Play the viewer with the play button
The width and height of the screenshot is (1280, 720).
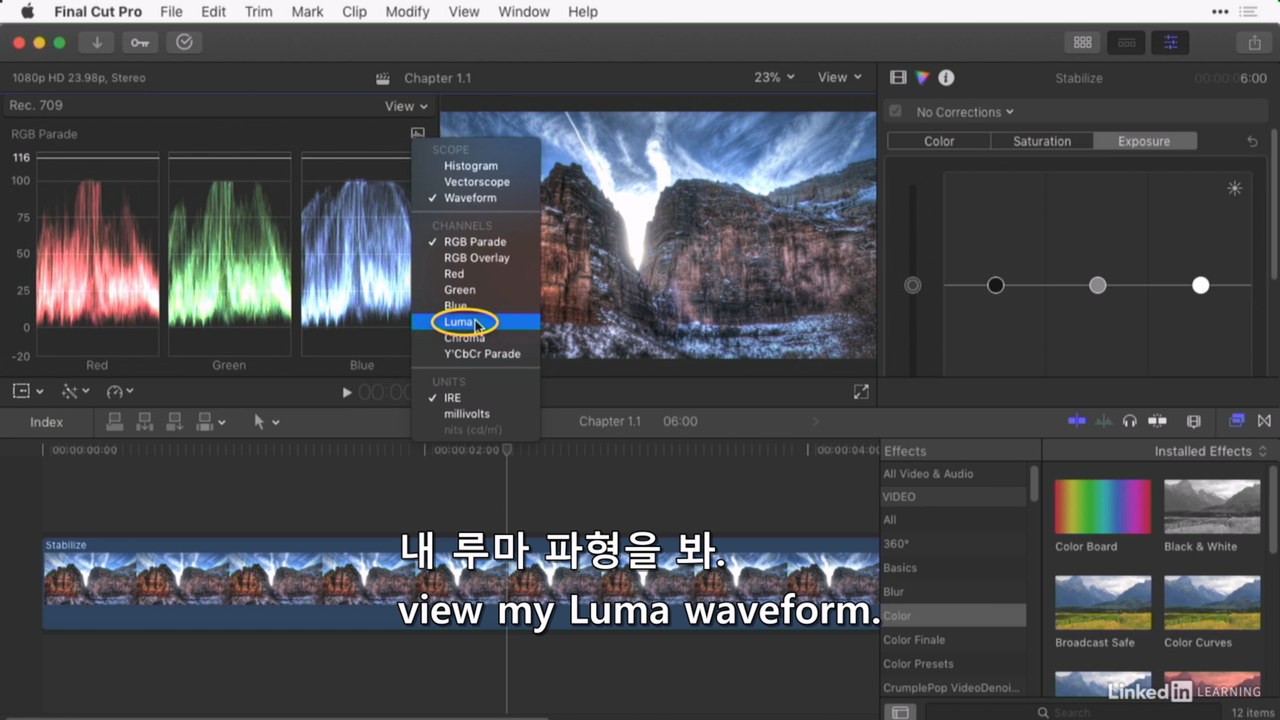347,392
